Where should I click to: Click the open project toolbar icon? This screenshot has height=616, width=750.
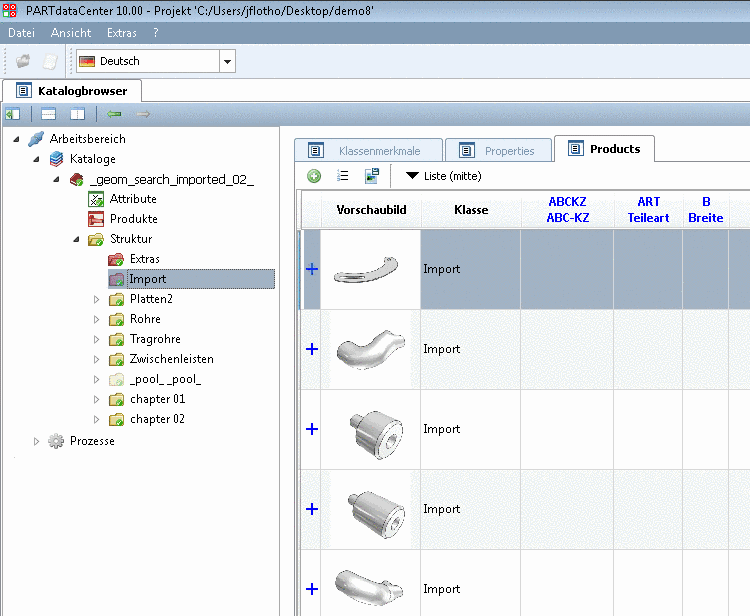23,61
